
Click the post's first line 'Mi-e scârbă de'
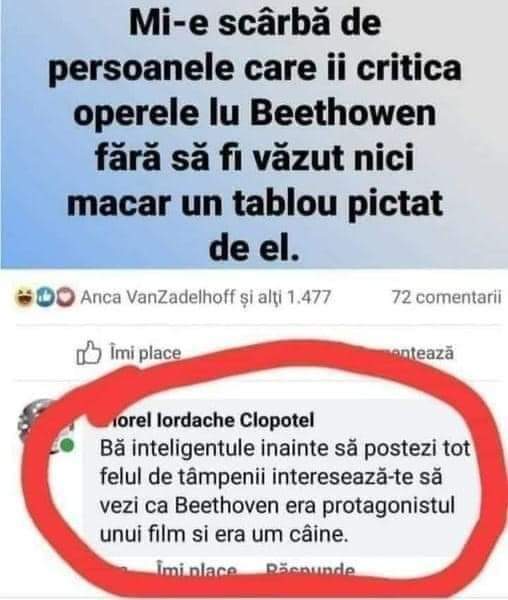tap(255, 22)
